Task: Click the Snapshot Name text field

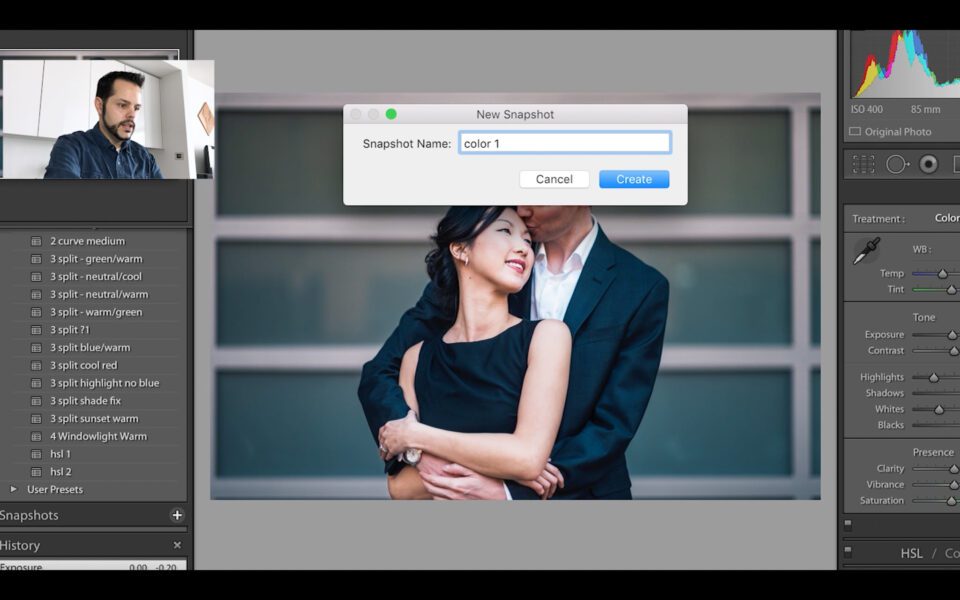Action: (564, 143)
